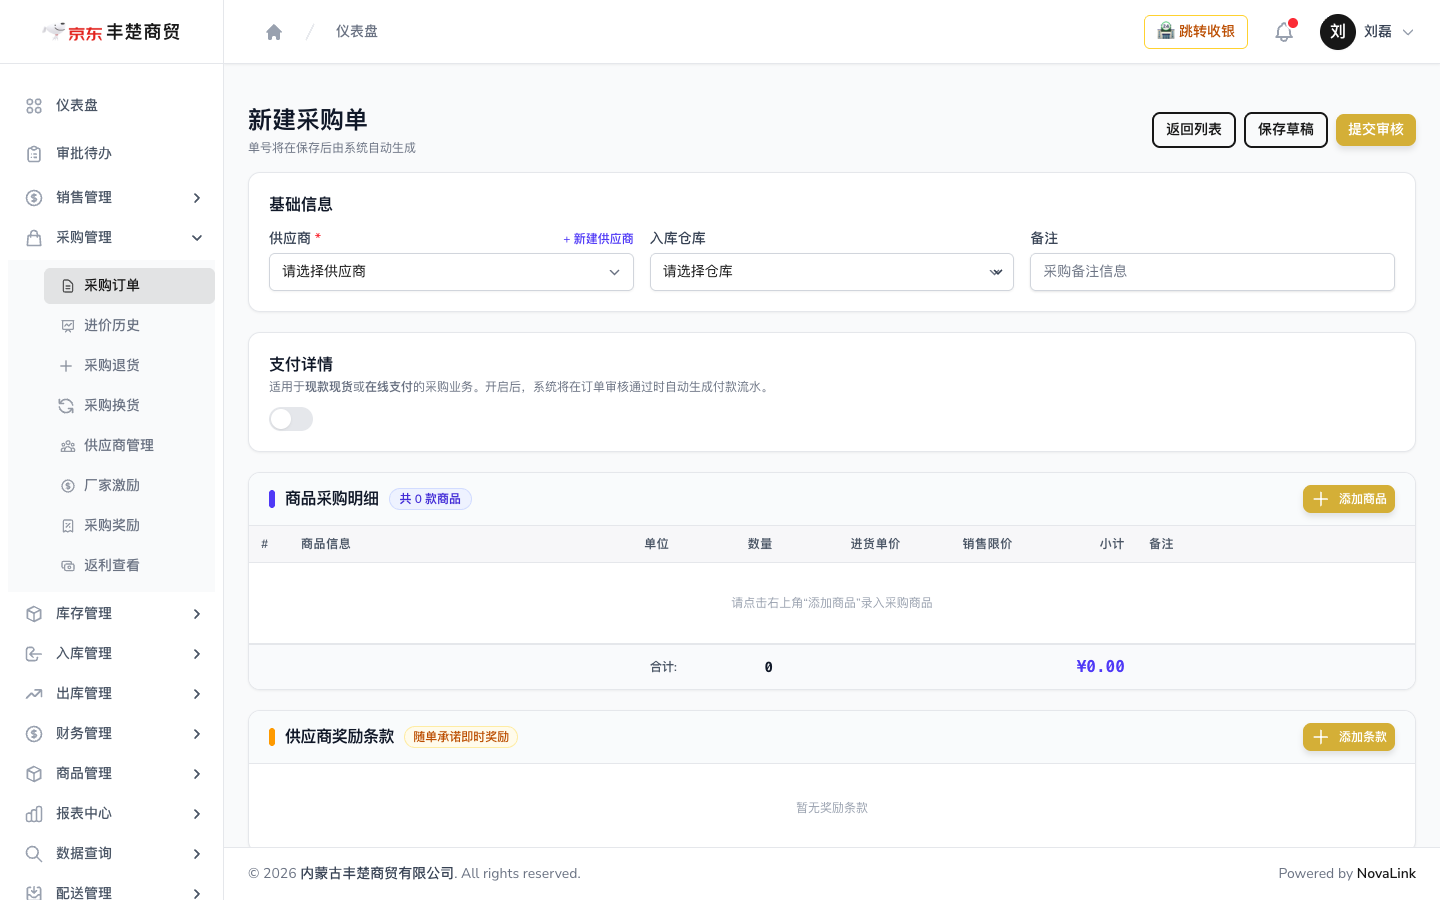Collapse the 采购管理 menu chevron

point(197,238)
